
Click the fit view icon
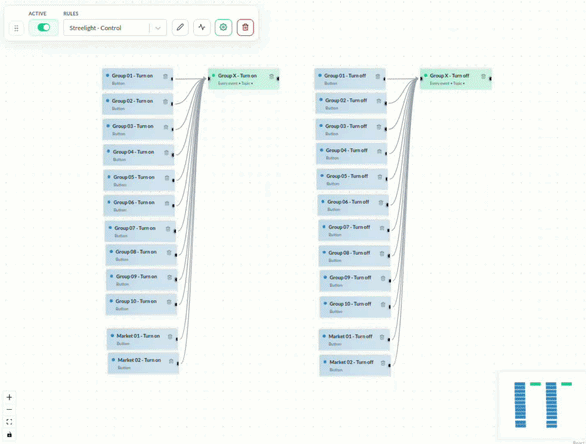pos(9,422)
